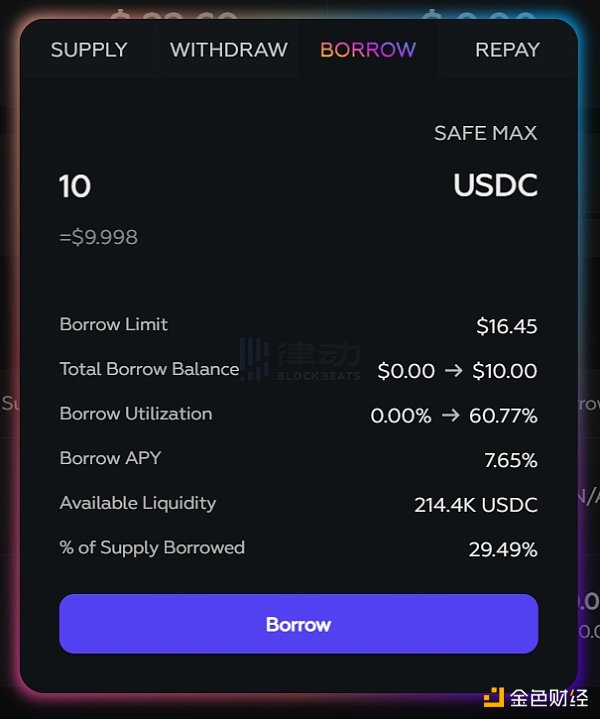Click the arrow in Total Borrow Balance row
The image size is (600, 719).
(453, 371)
